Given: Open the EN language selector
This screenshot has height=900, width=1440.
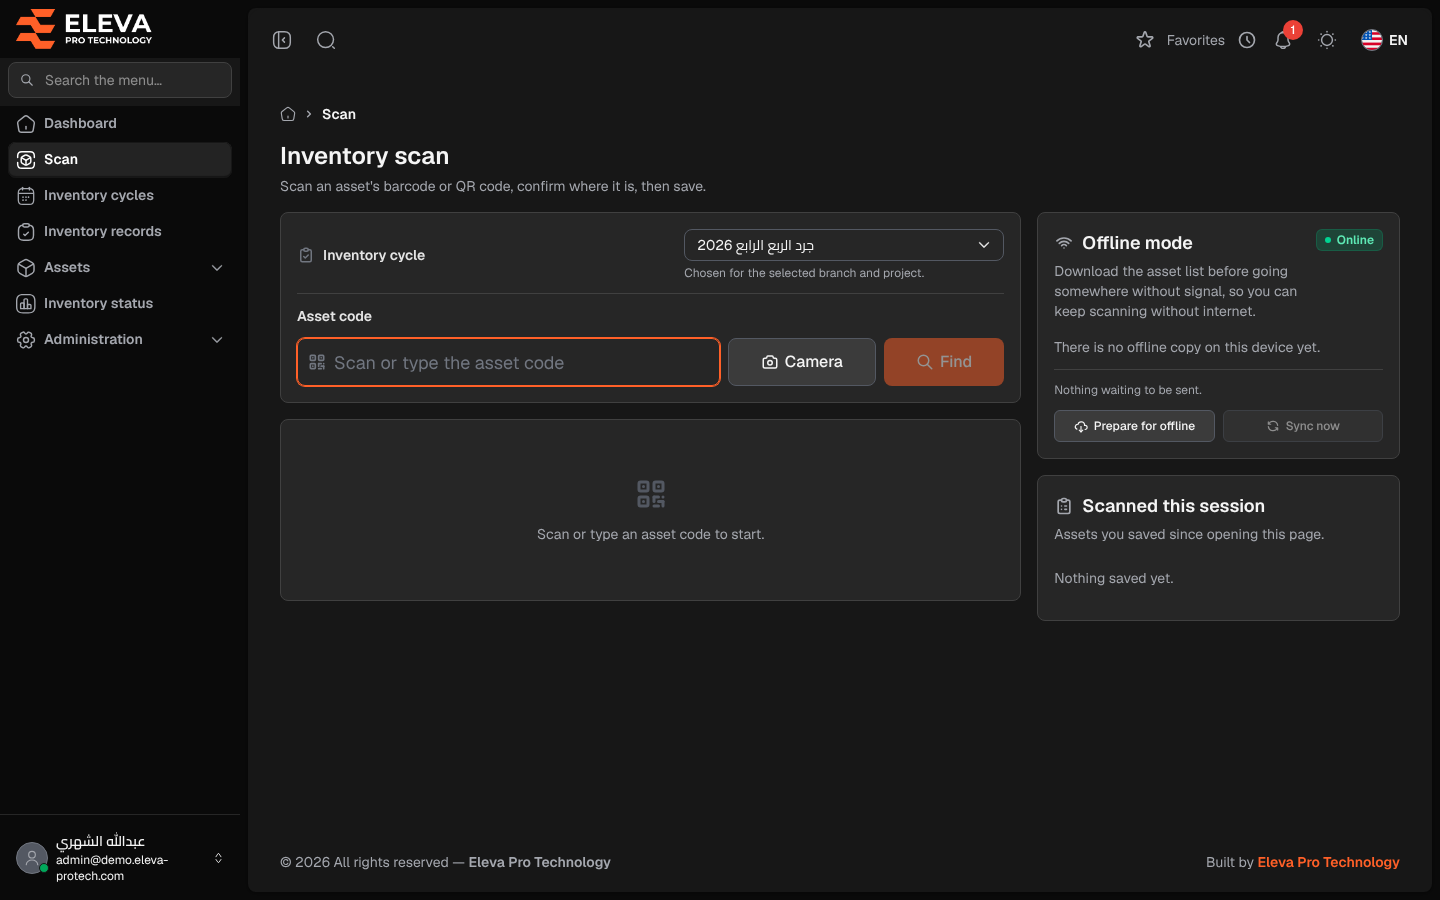Looking at the screenshot, I should [x=1385, y=40].
